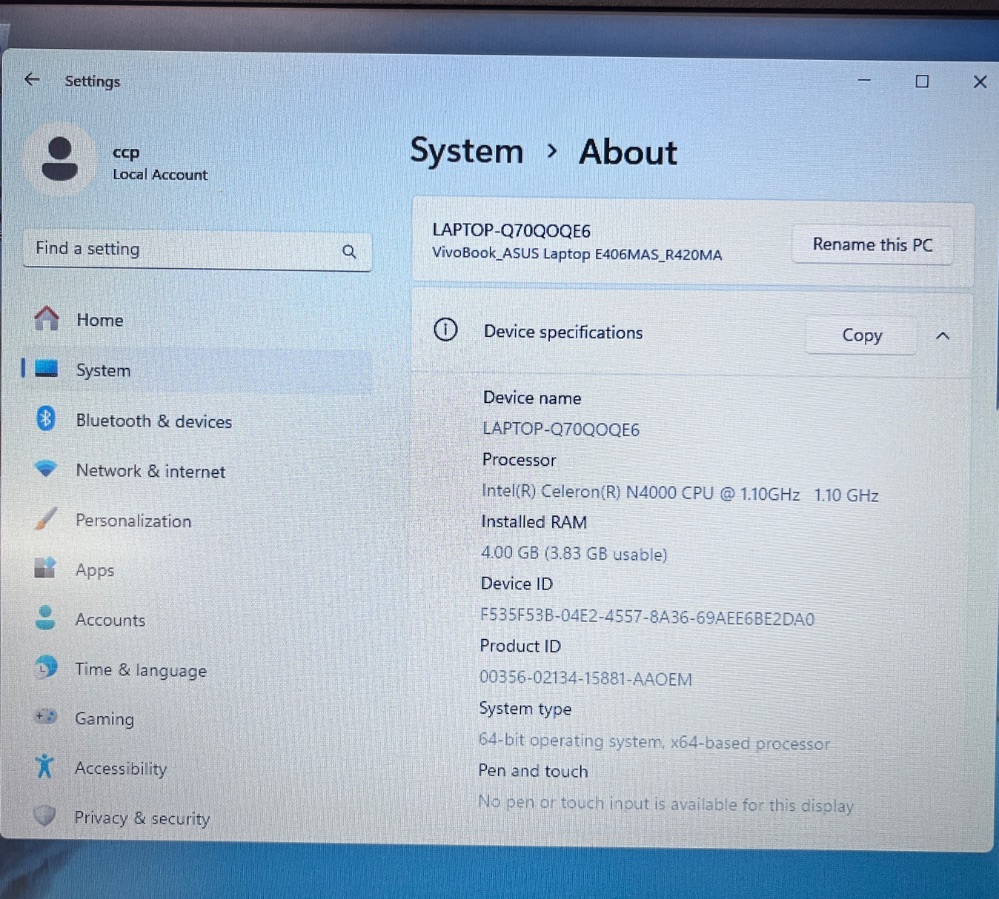Viewport: 999px width, 899px height.
Task: Click the search magnifier icon
Action: pos(349,251)
